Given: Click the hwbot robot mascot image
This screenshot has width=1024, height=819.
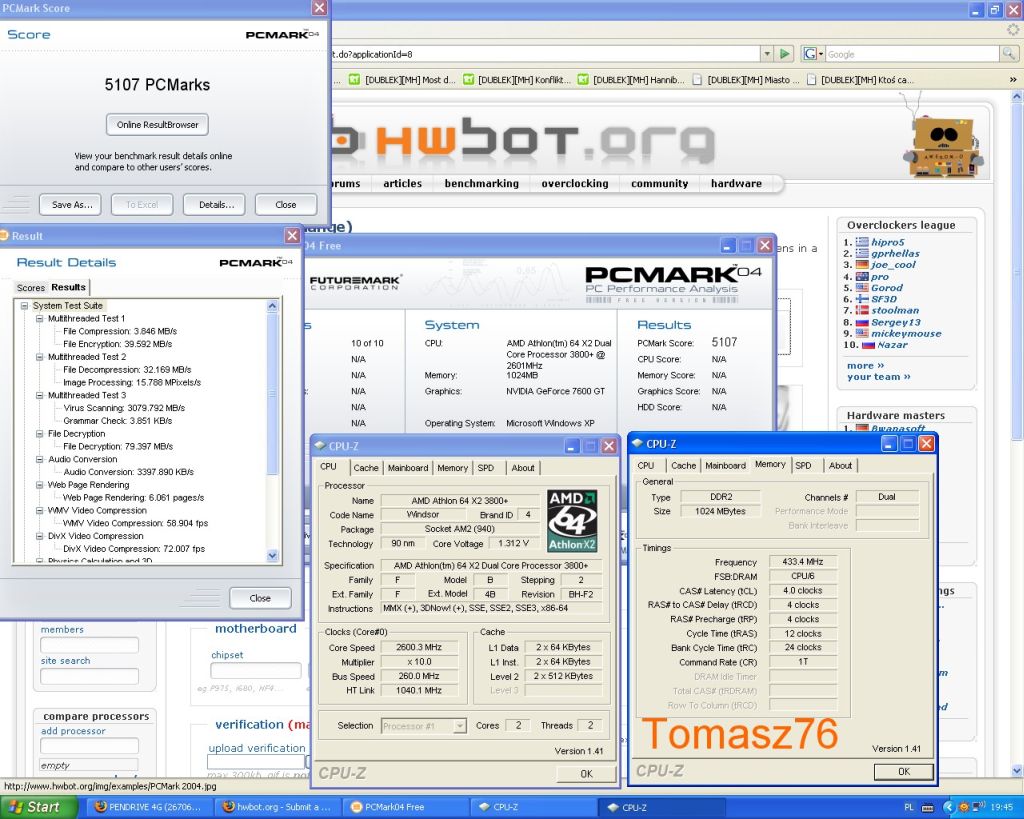Looking at the screenshot, I should pos(943,145).
